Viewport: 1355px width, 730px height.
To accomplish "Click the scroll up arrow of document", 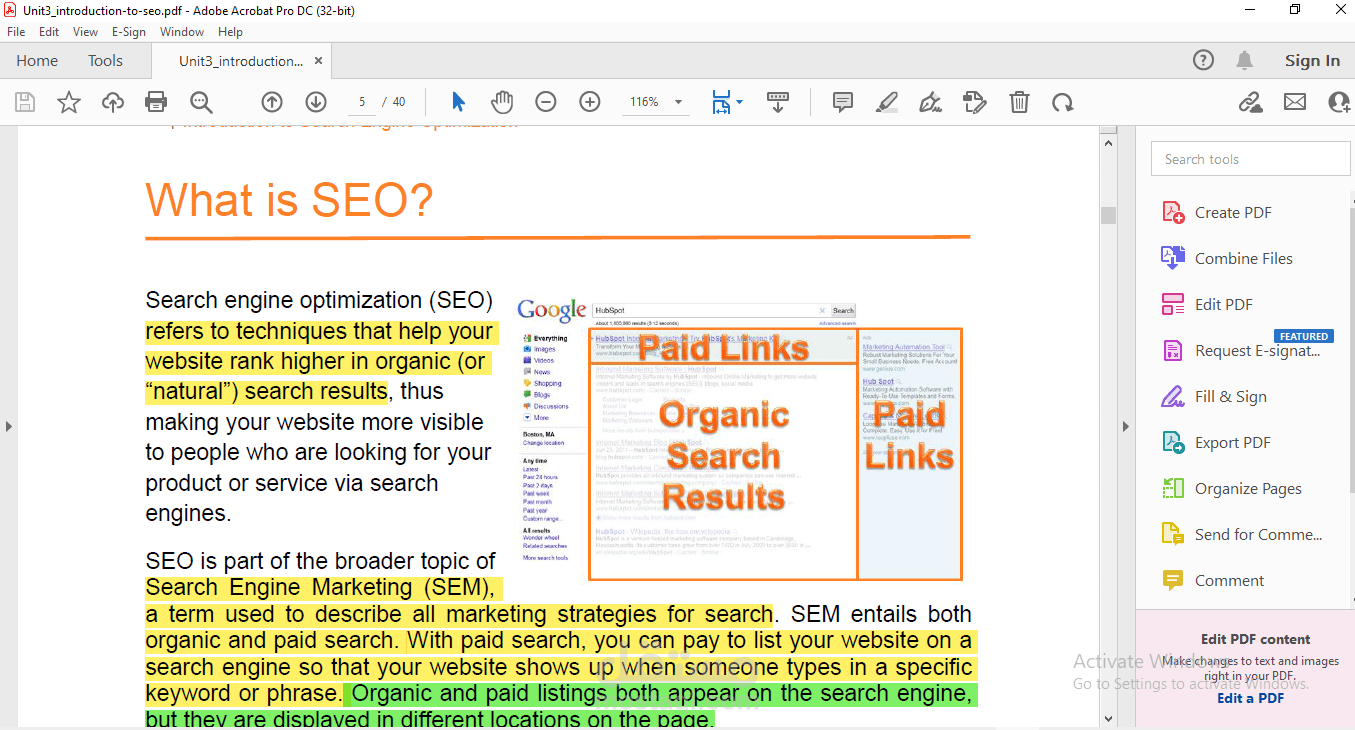I will 1108,144.
